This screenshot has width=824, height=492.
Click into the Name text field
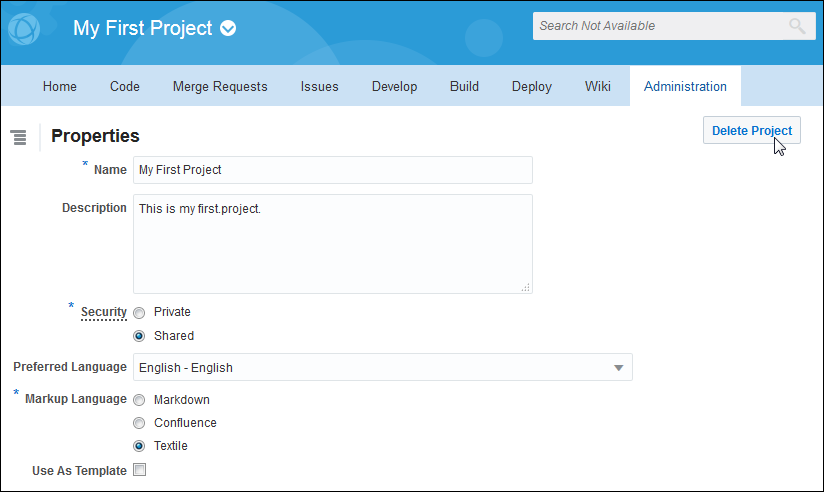333,170
